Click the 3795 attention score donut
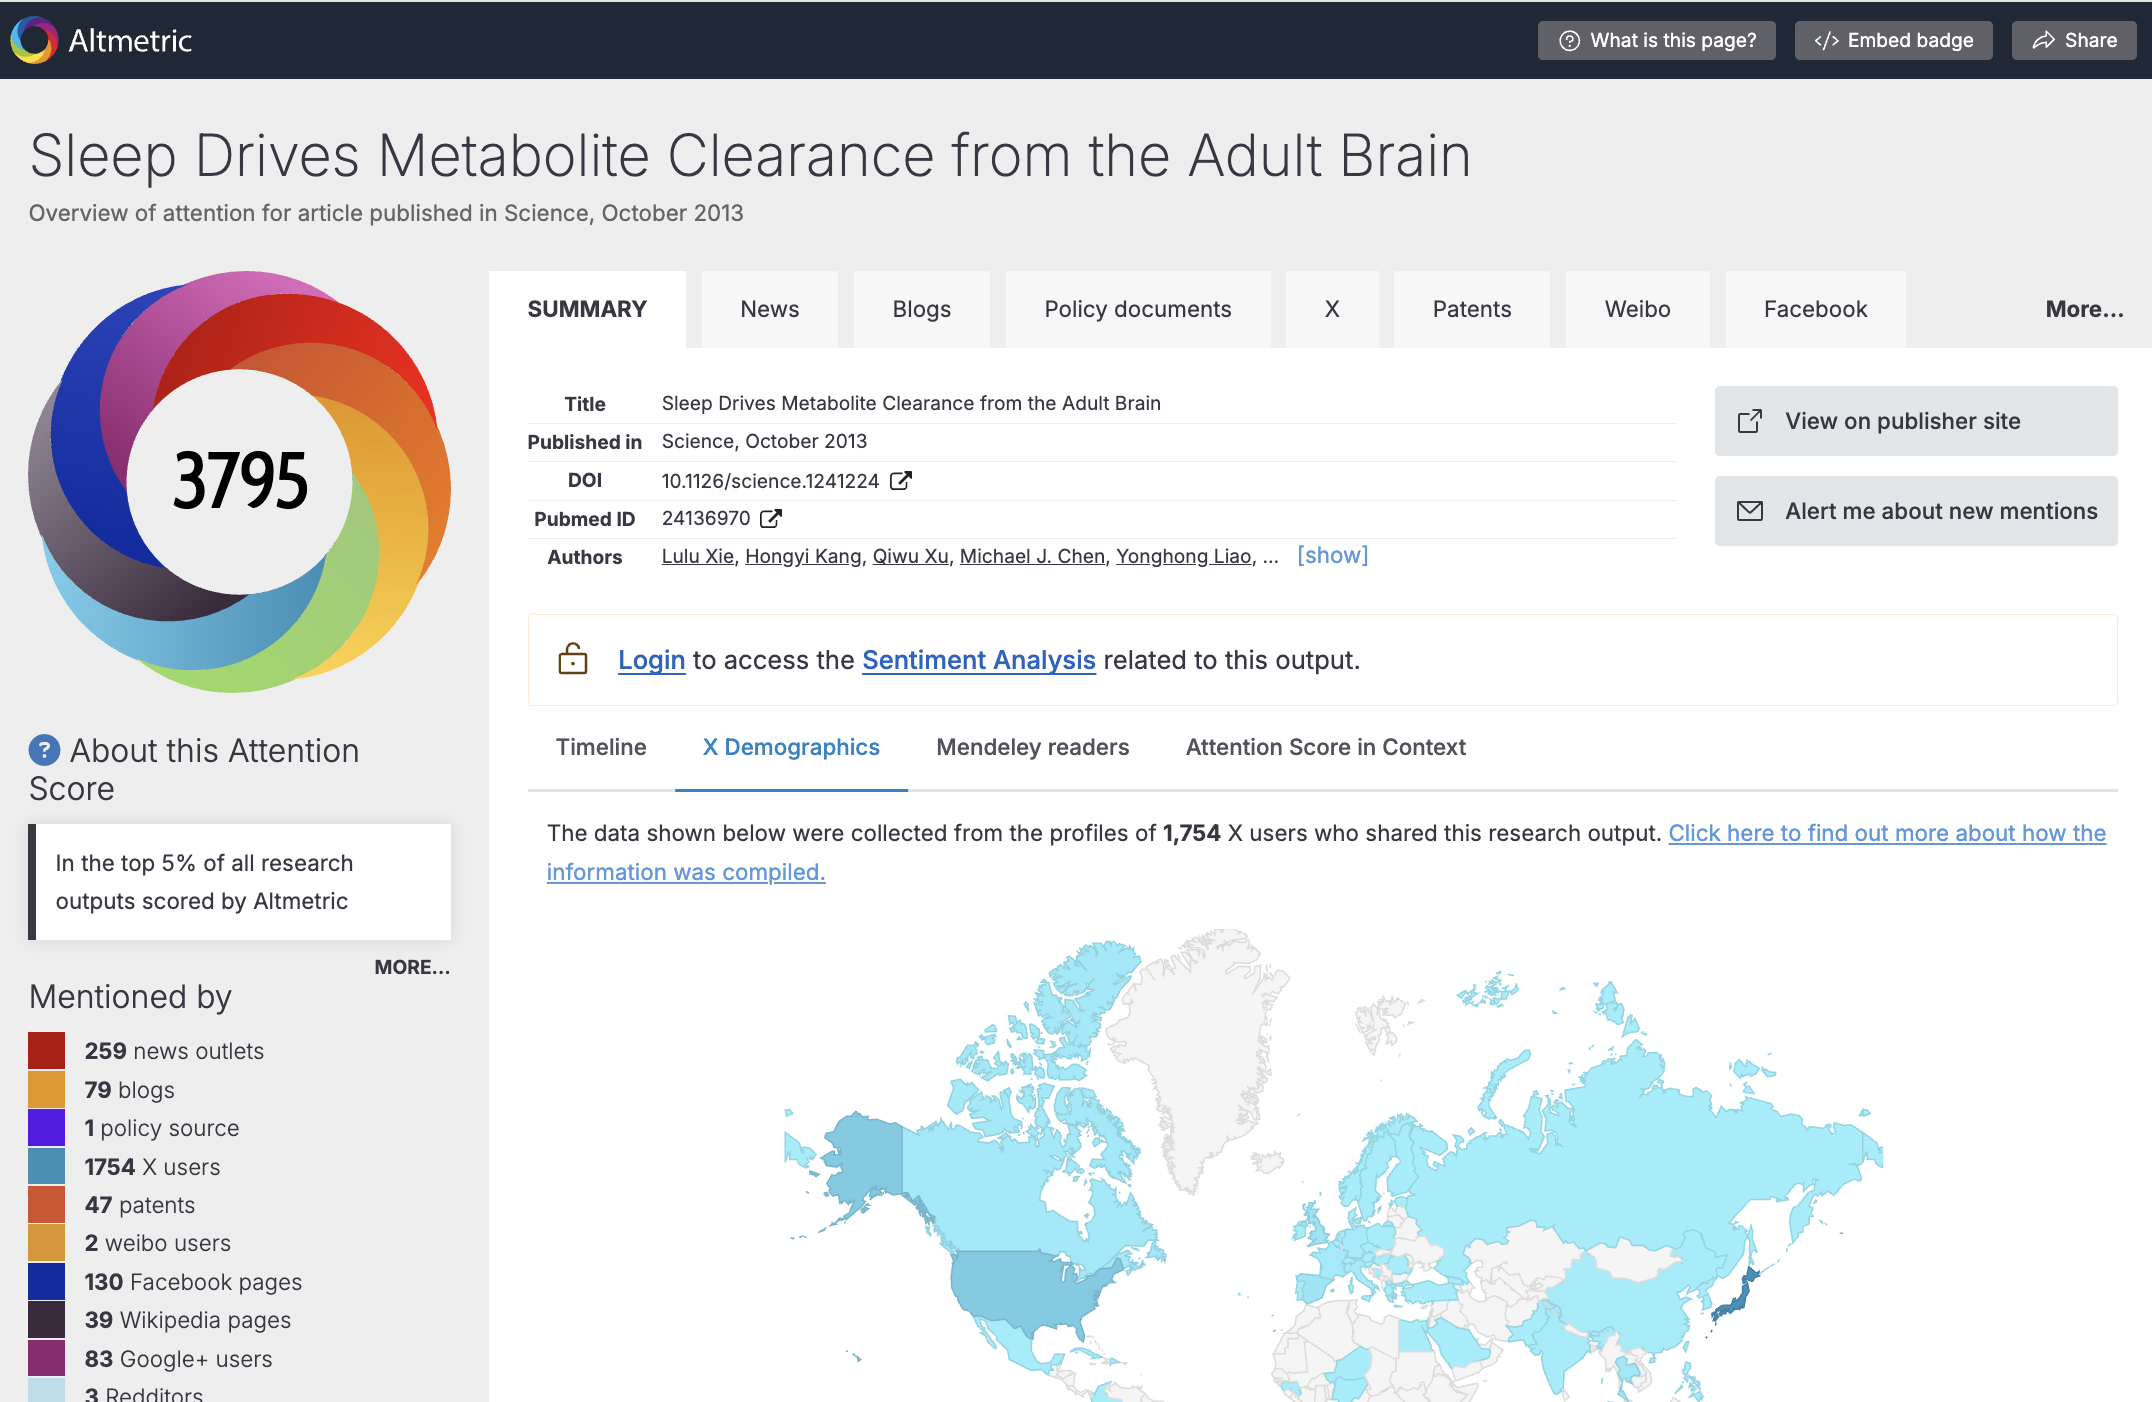Viewport: 2152px width, 1402px height. pyautogui.click(x=240, y=482)
